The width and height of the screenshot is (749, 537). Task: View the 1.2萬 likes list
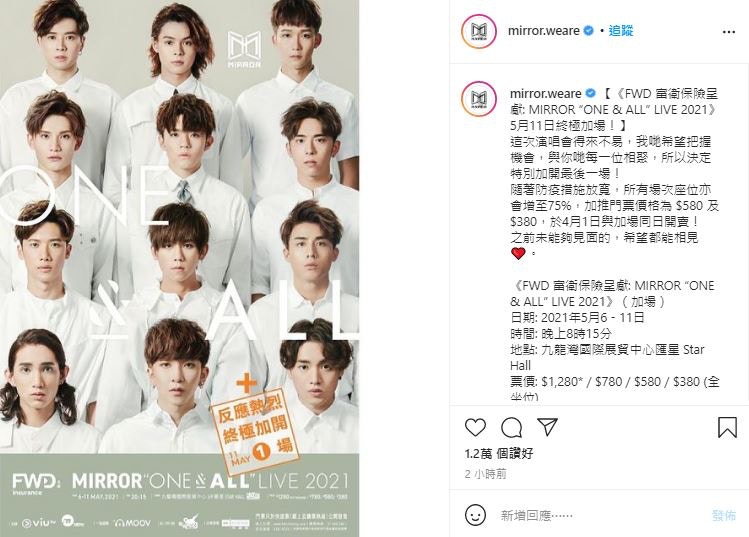tap(499, 453)
